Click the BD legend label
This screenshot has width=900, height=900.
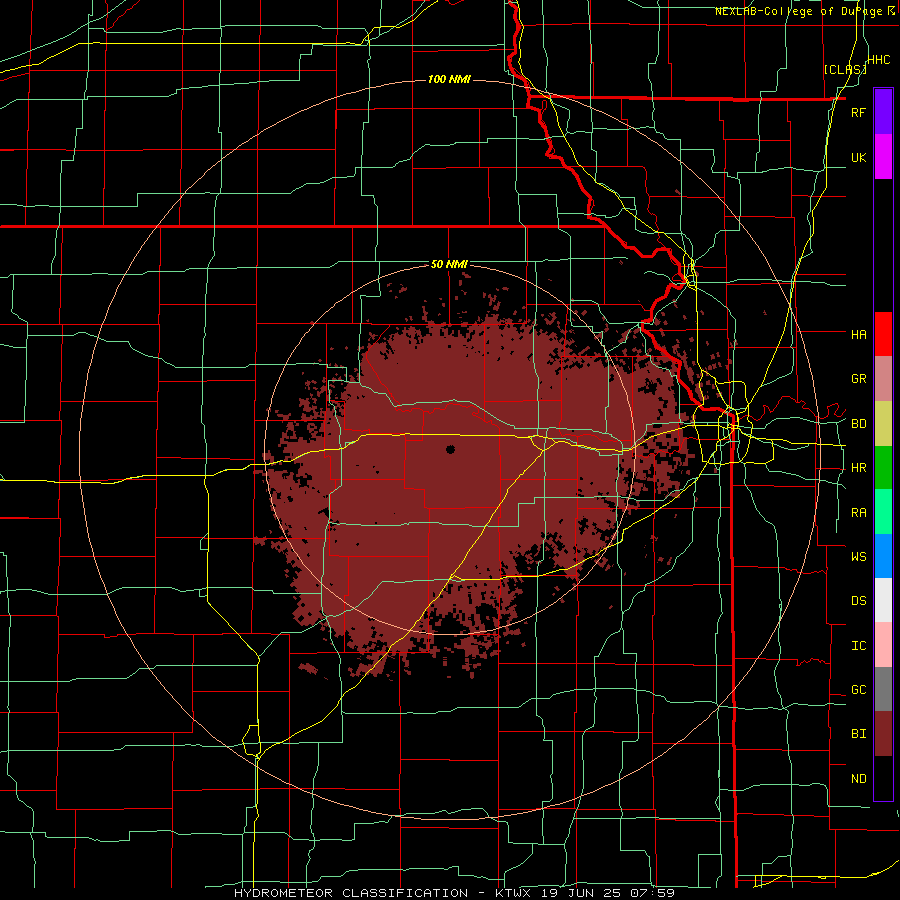tap(858, 424)
